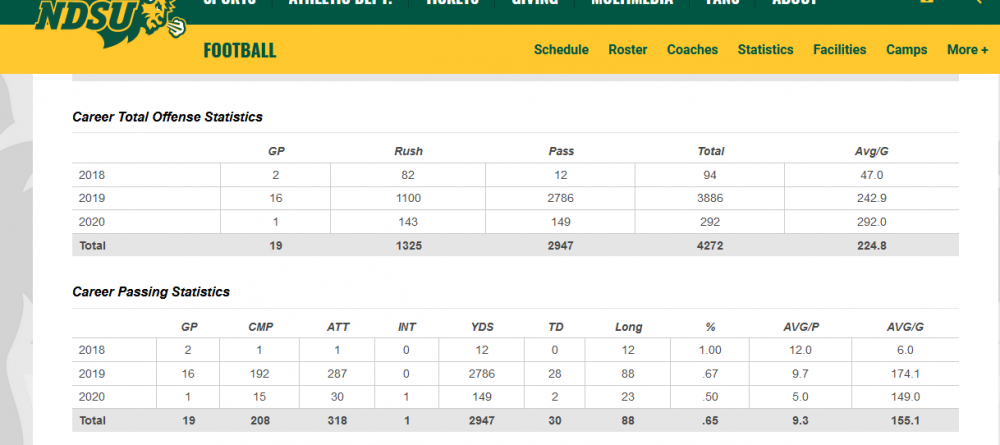Select 2018 total offense value 94
This screenshot has height=445, width=1000.
point(710,175)
